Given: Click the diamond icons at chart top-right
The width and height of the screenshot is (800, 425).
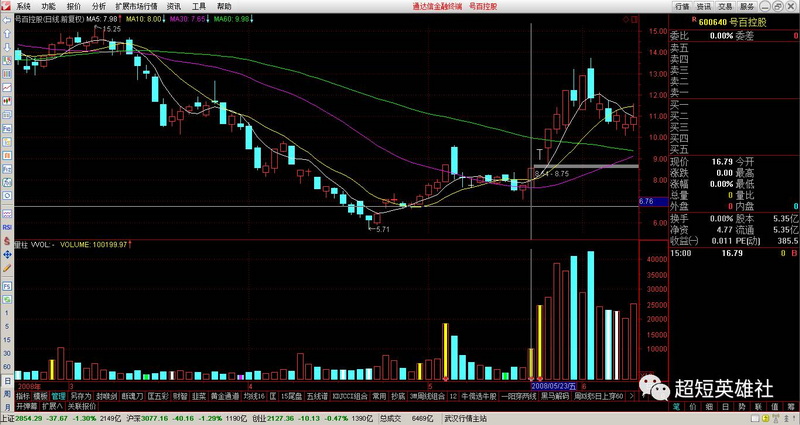Looking at the screenshot, I should [625, 19].
